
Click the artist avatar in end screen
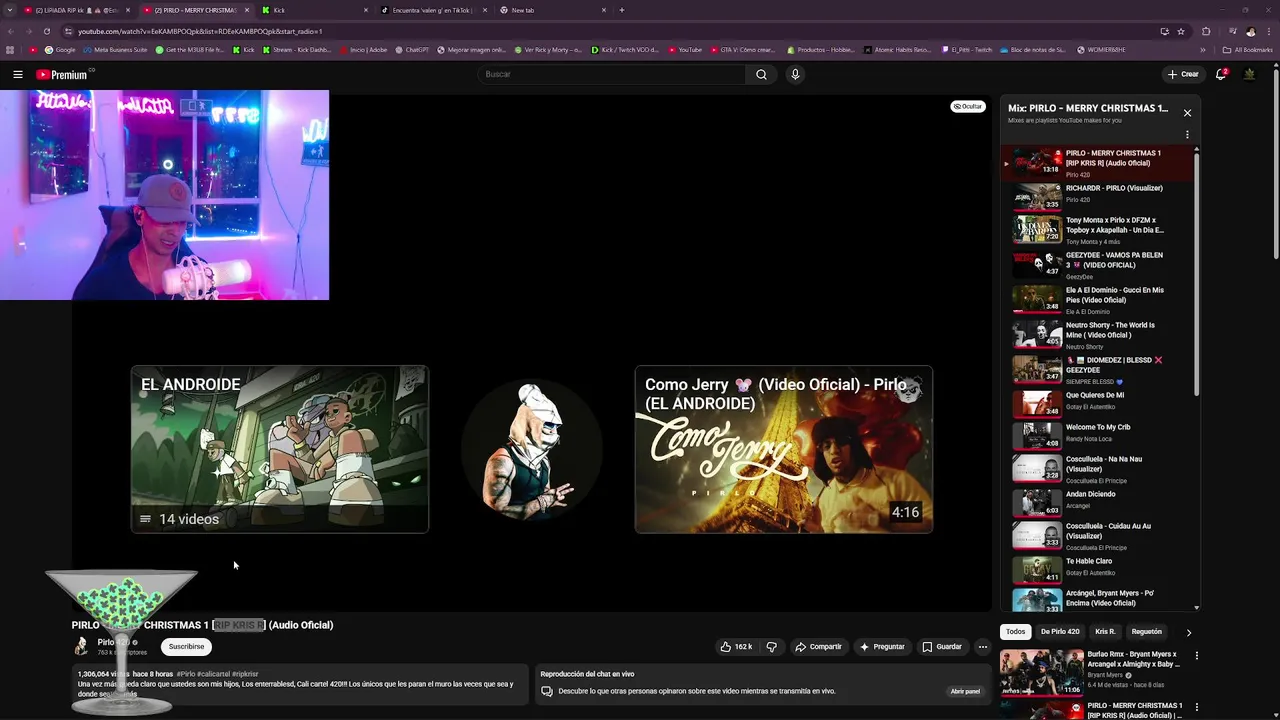tap(531, 449)
